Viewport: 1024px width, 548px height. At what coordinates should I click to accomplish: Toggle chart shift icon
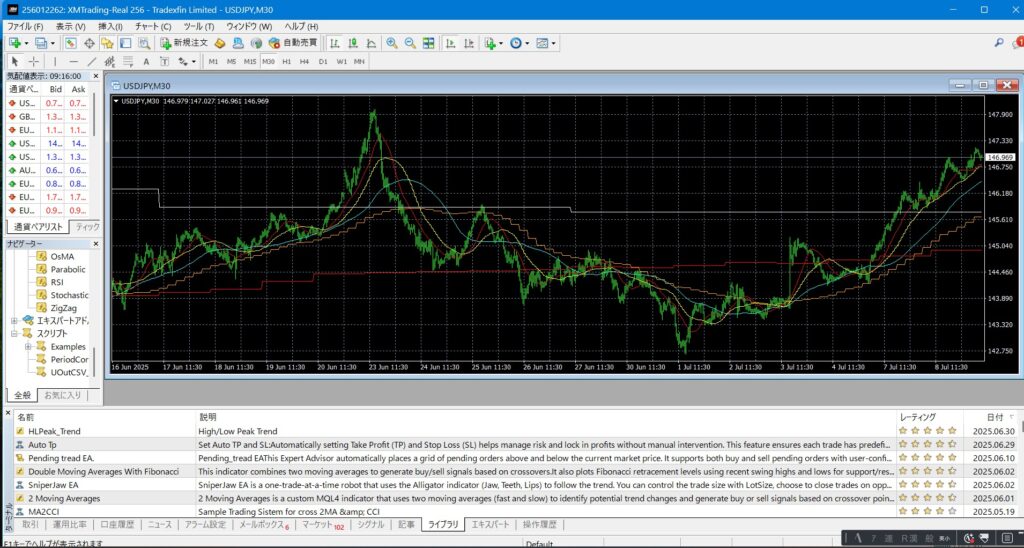(x=469, y=43)
